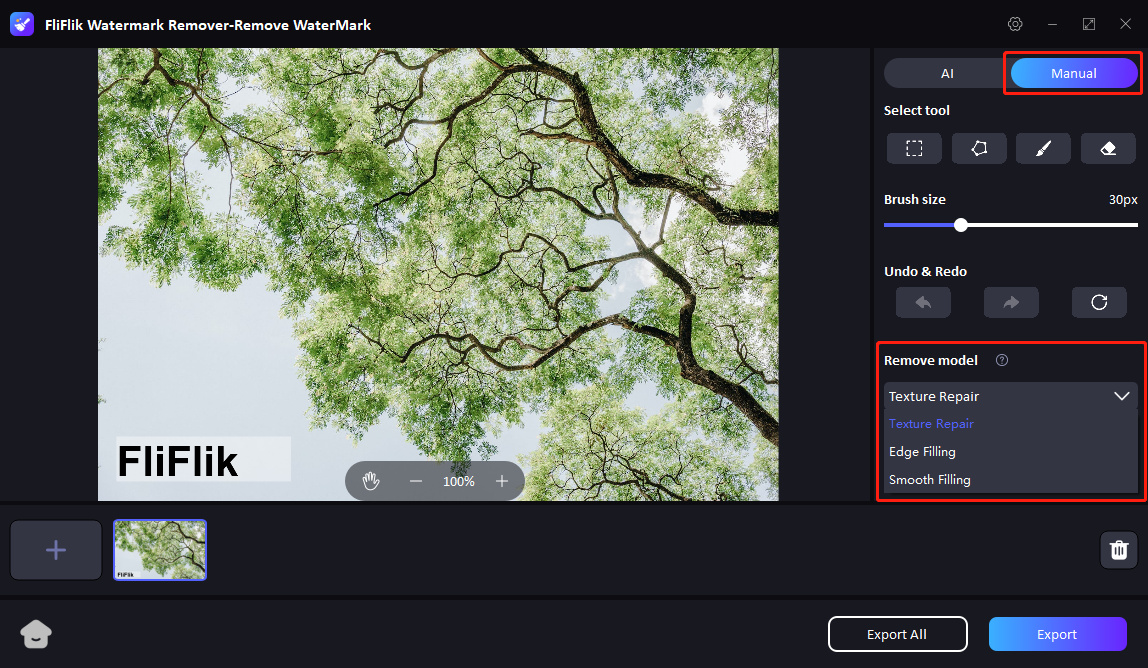Select the rectangle selection tool
The height and width of the screenshot is (668, 1148).
coord(913,147)
